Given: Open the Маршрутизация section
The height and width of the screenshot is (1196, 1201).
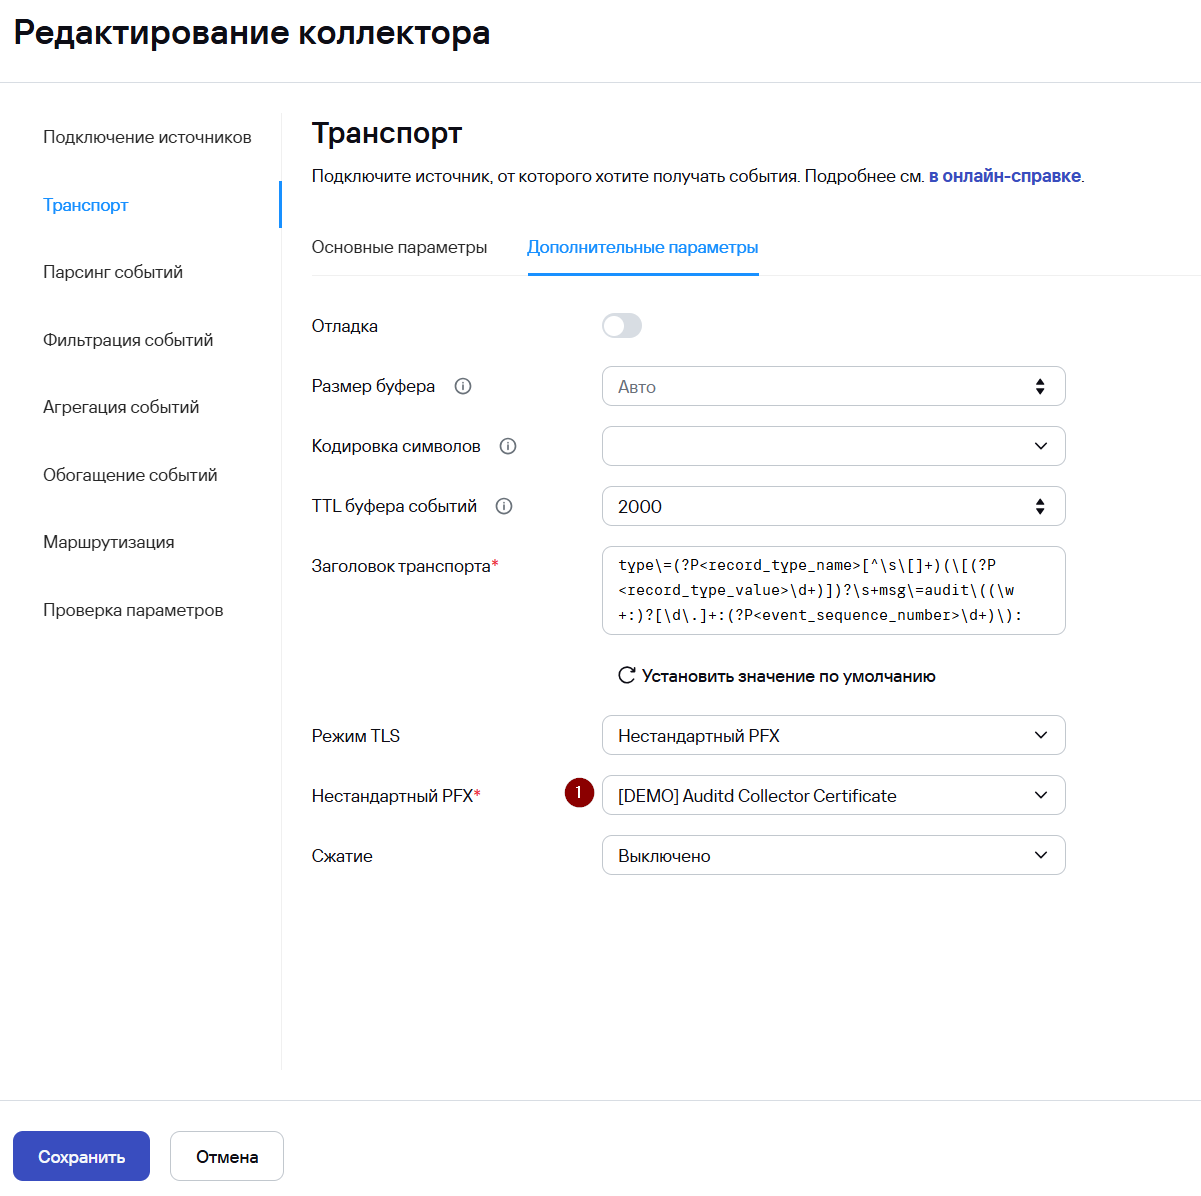Looking at the screenshot, I should (x=109, y=542).
